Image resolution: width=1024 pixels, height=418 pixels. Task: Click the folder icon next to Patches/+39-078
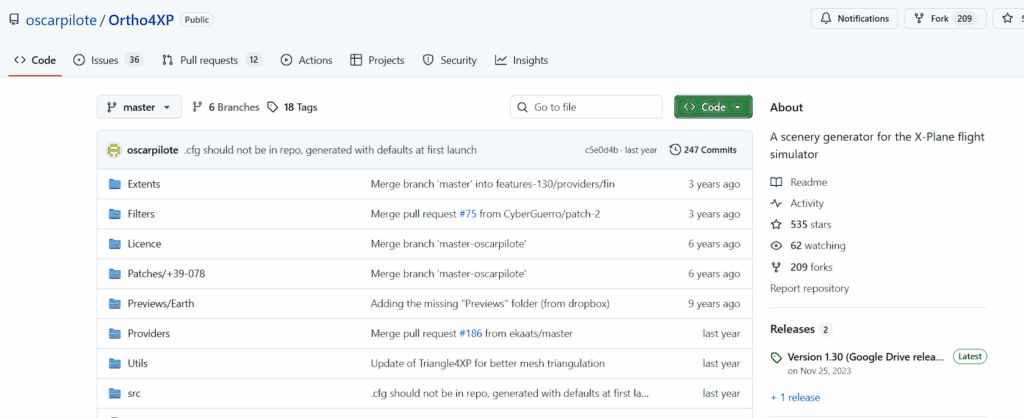116,274
